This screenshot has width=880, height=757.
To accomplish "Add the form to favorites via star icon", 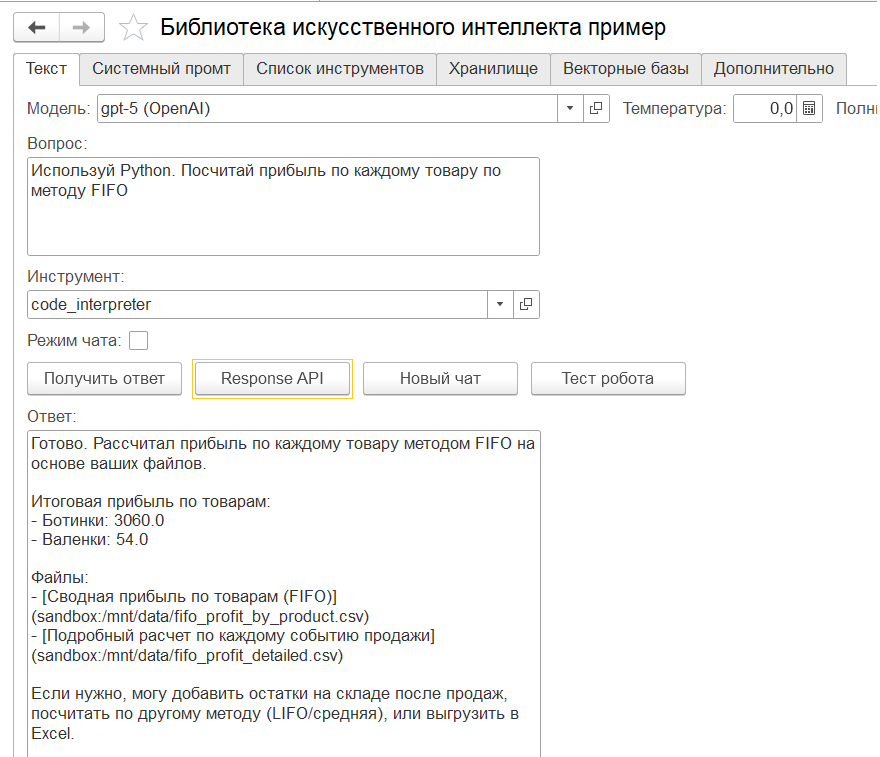I will click(x=132, y=27).
